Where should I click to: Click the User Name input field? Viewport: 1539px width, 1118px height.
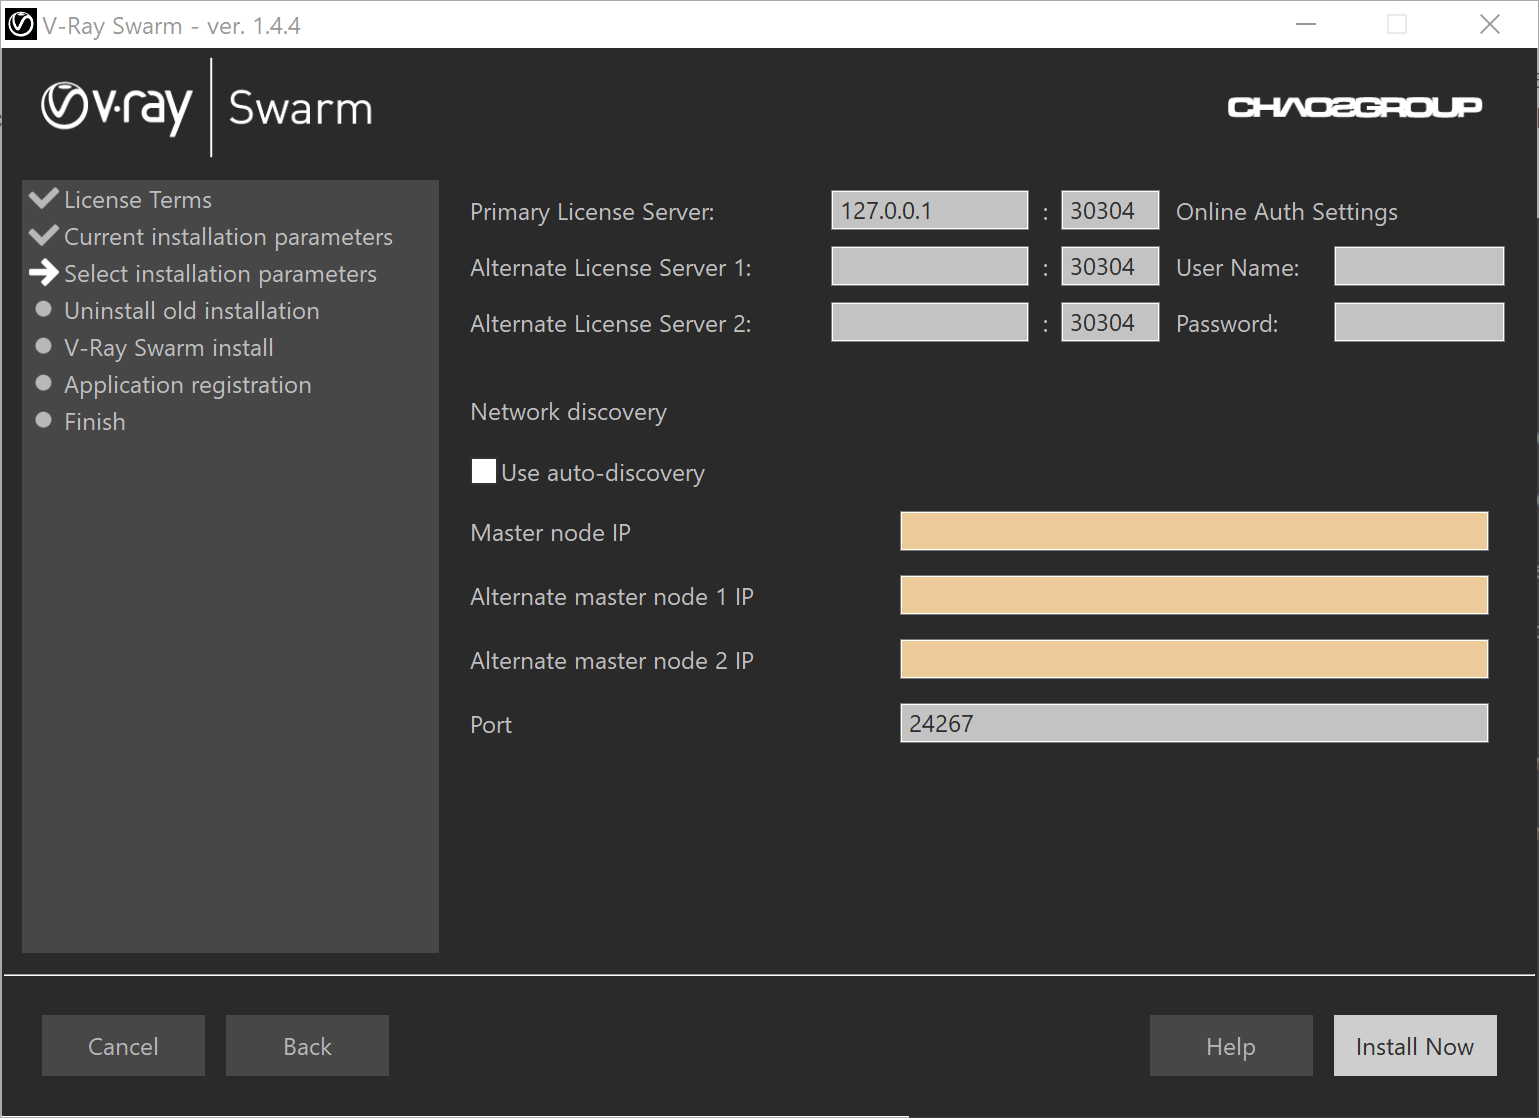[x=1419, y=266]
